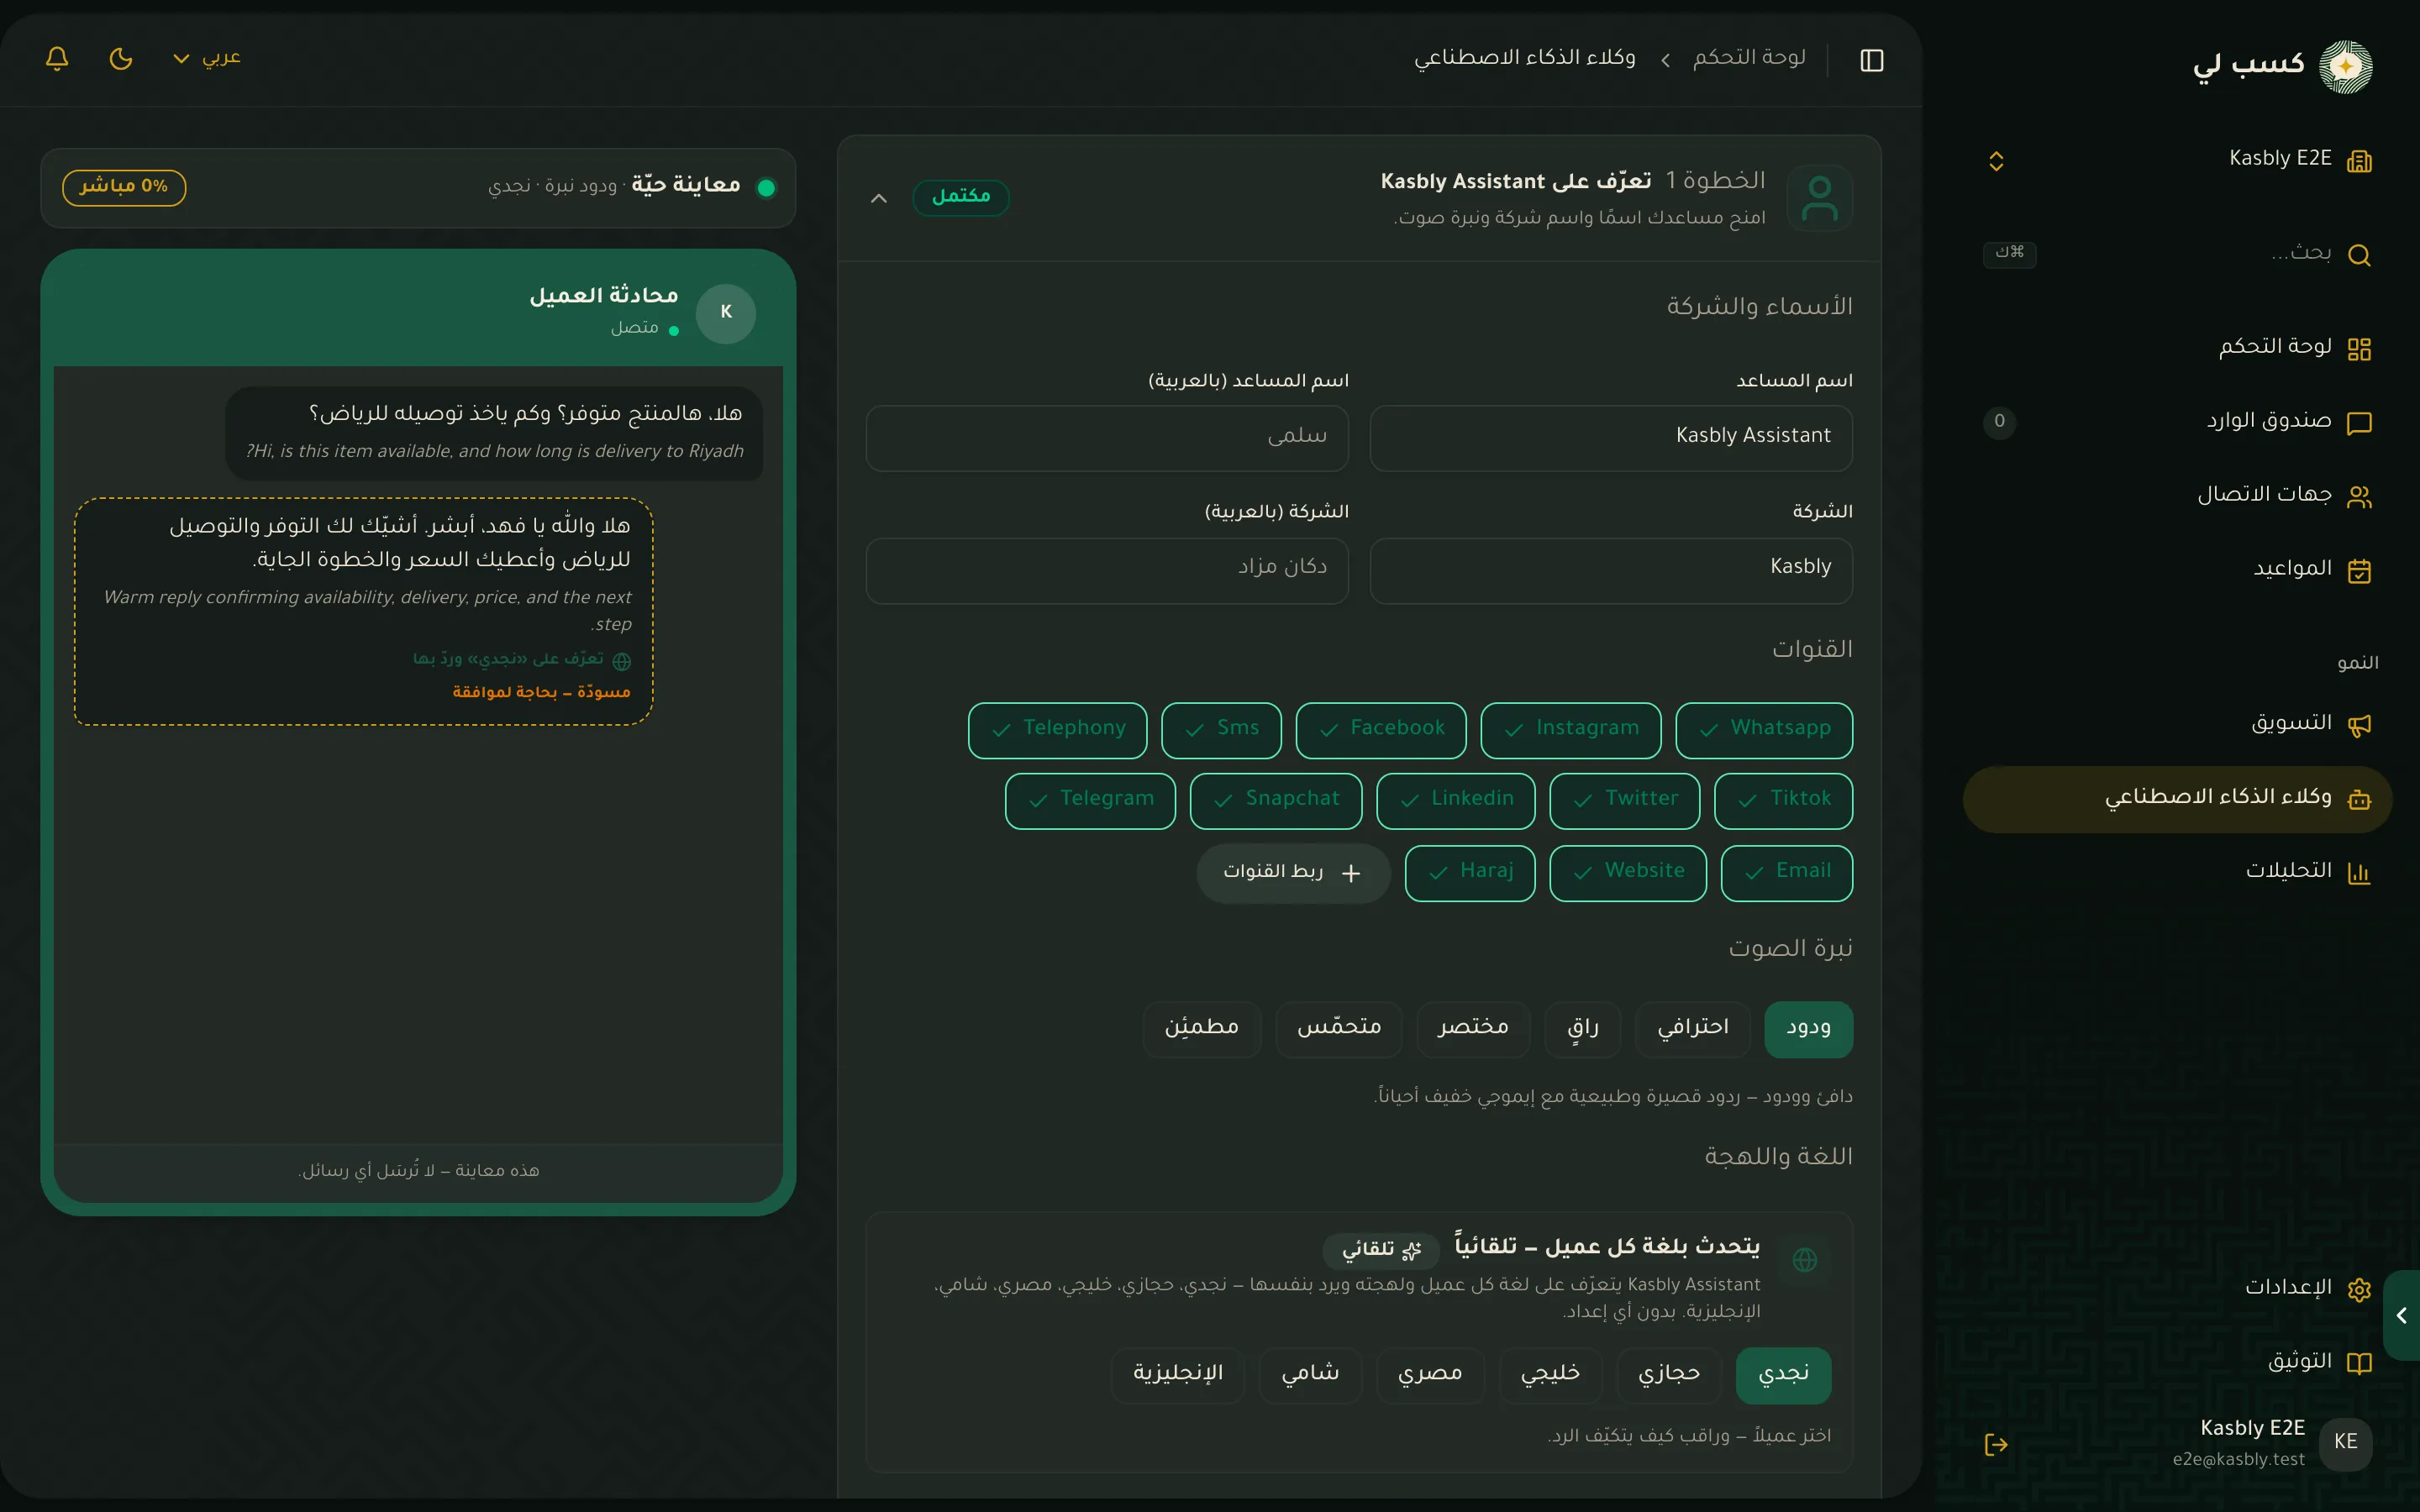Toggle the Snapchat channel chip
Screen dimensions: 2420x1512
(x=1276, y=801)
